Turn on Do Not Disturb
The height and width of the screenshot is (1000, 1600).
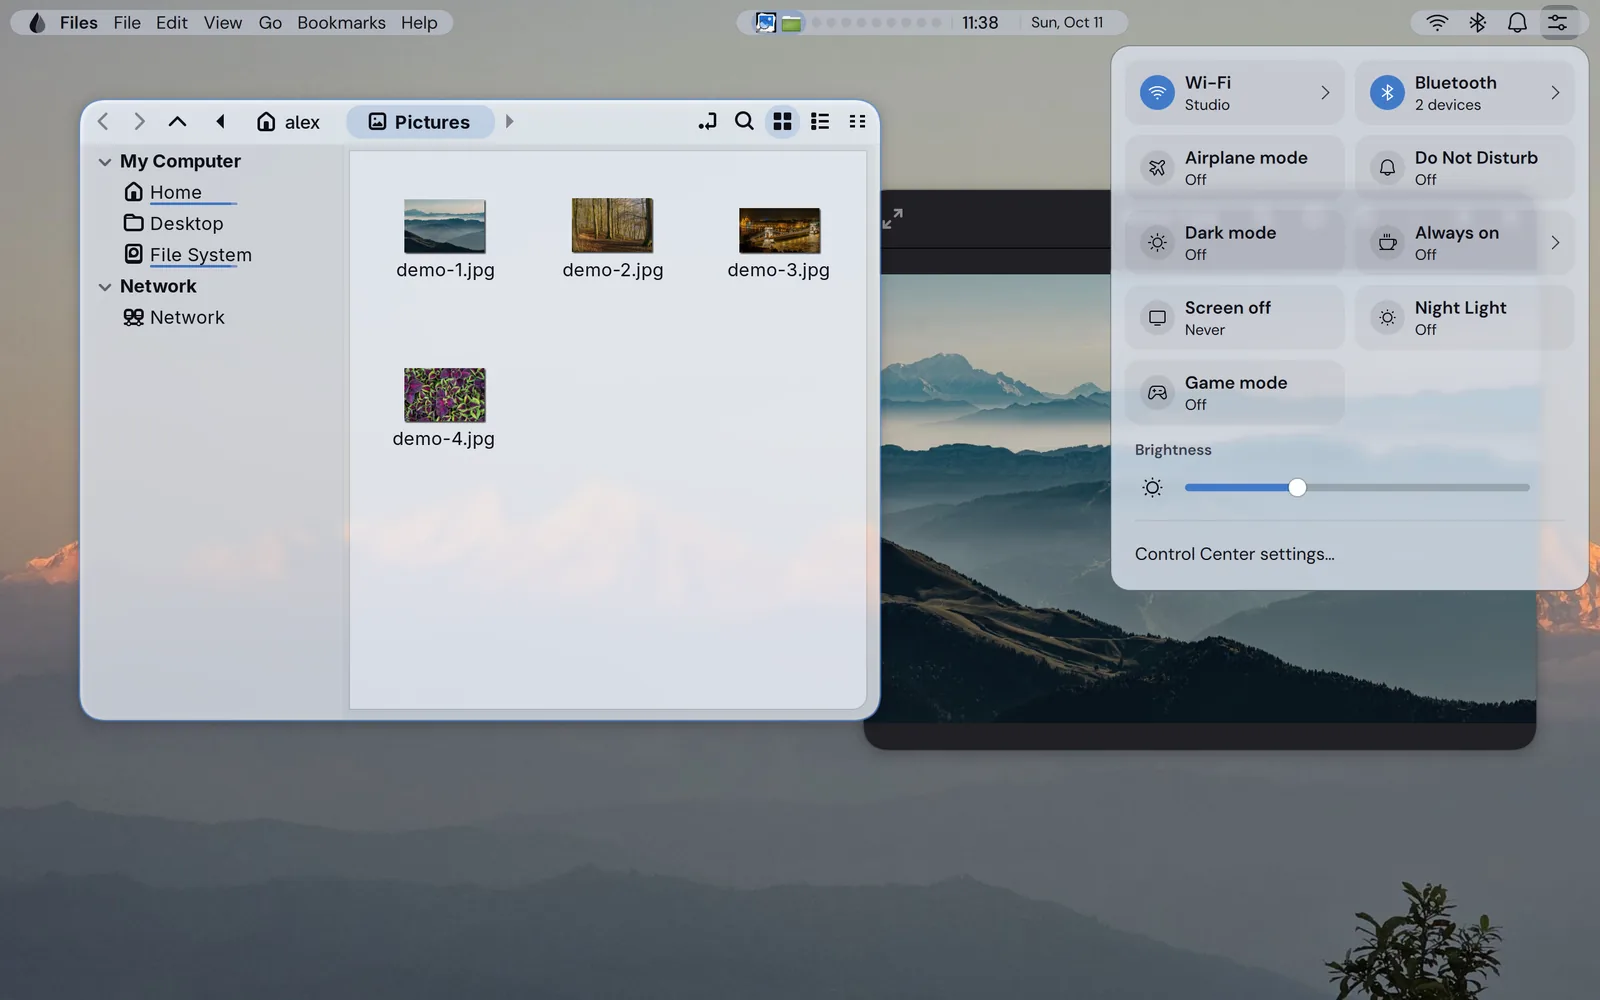(1464, 168)
